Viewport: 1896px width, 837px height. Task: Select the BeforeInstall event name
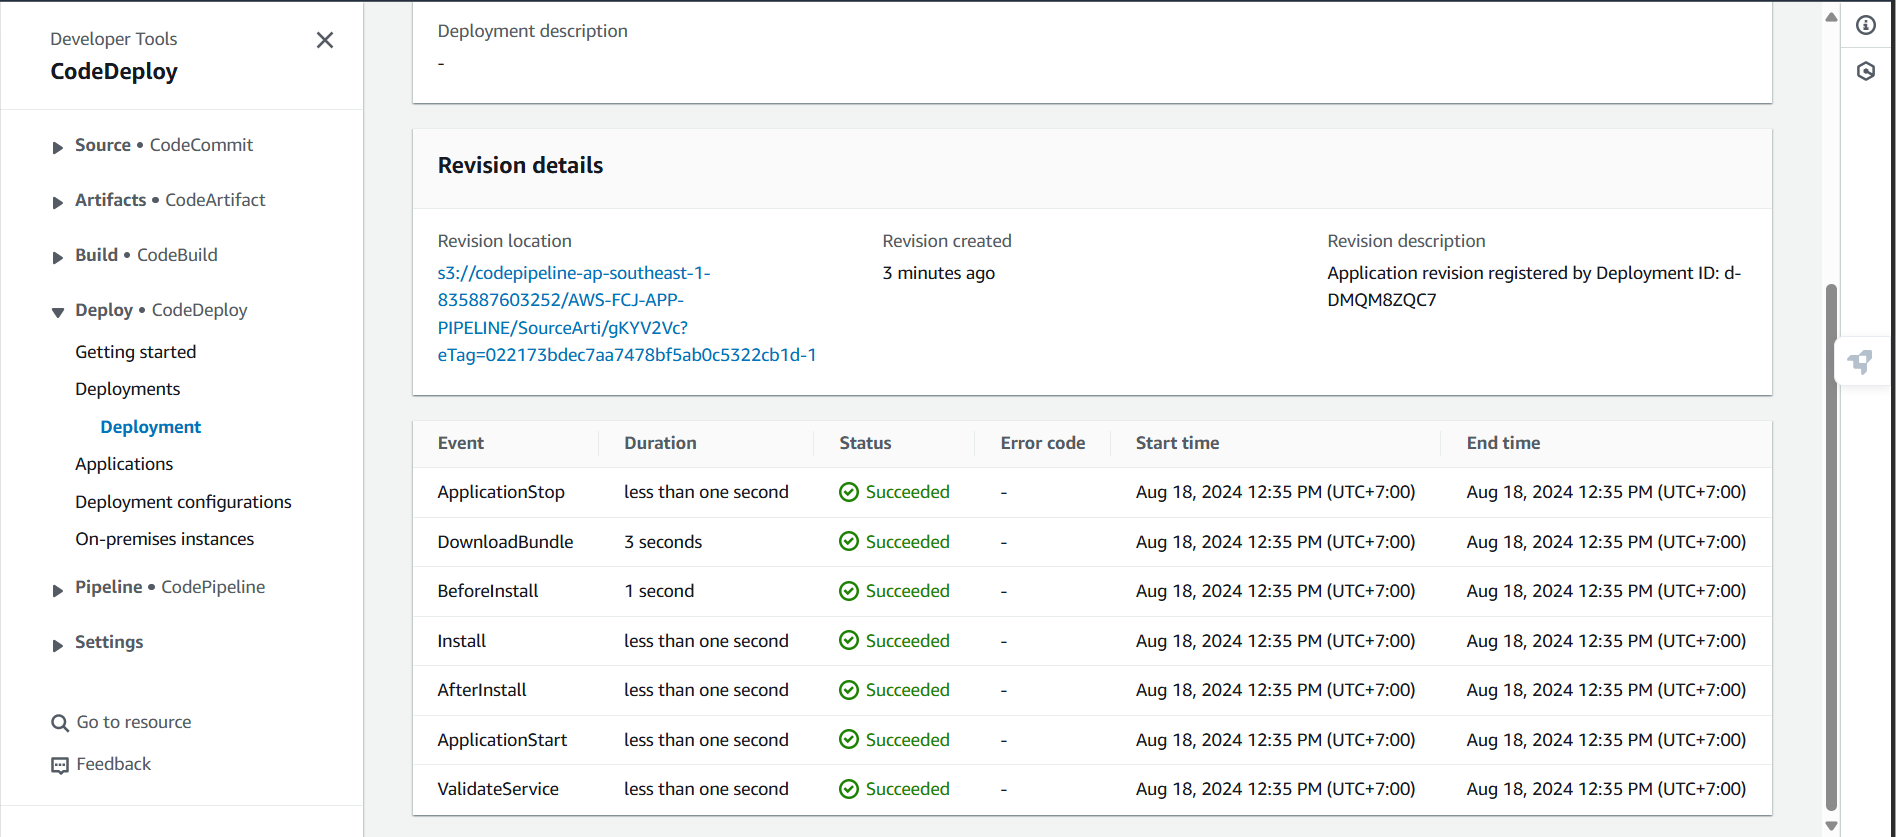[487, 591]
